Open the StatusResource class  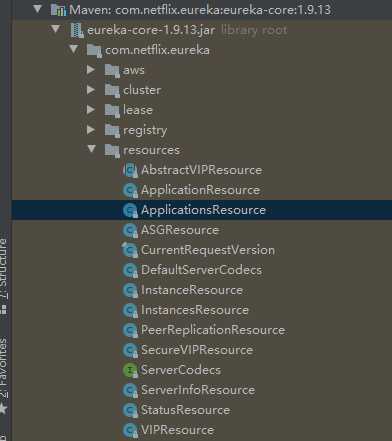[x=185, y=410]
